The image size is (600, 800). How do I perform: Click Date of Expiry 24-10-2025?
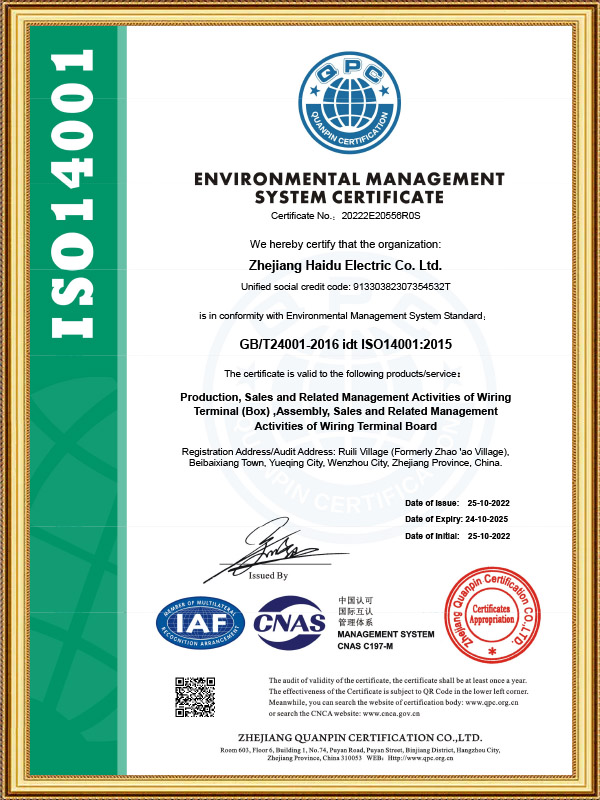(457, 519)
